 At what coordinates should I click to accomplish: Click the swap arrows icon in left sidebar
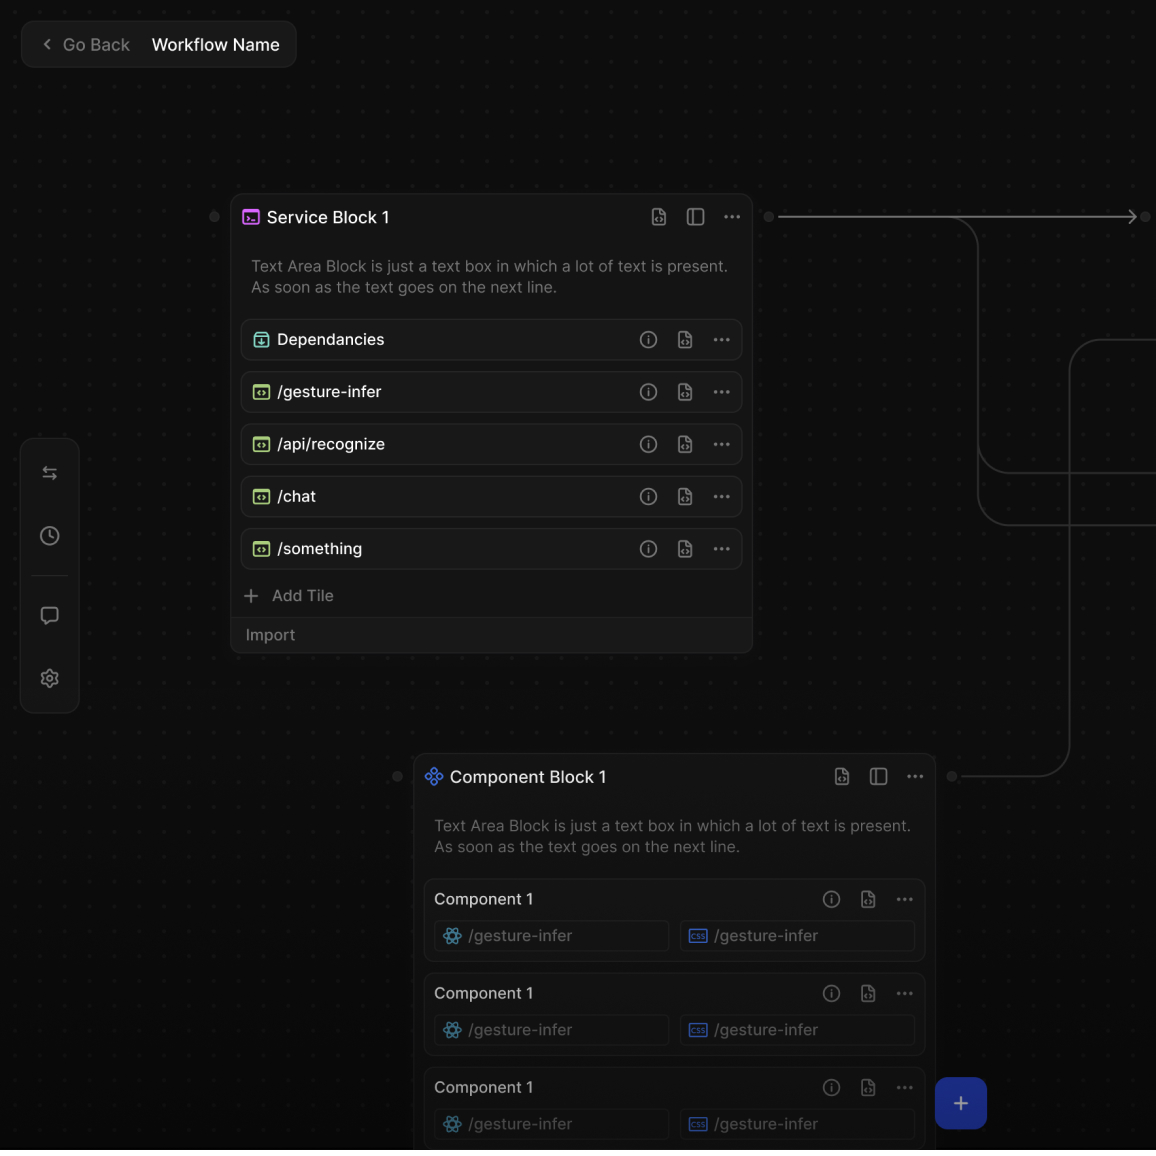(x=49, y=473)
